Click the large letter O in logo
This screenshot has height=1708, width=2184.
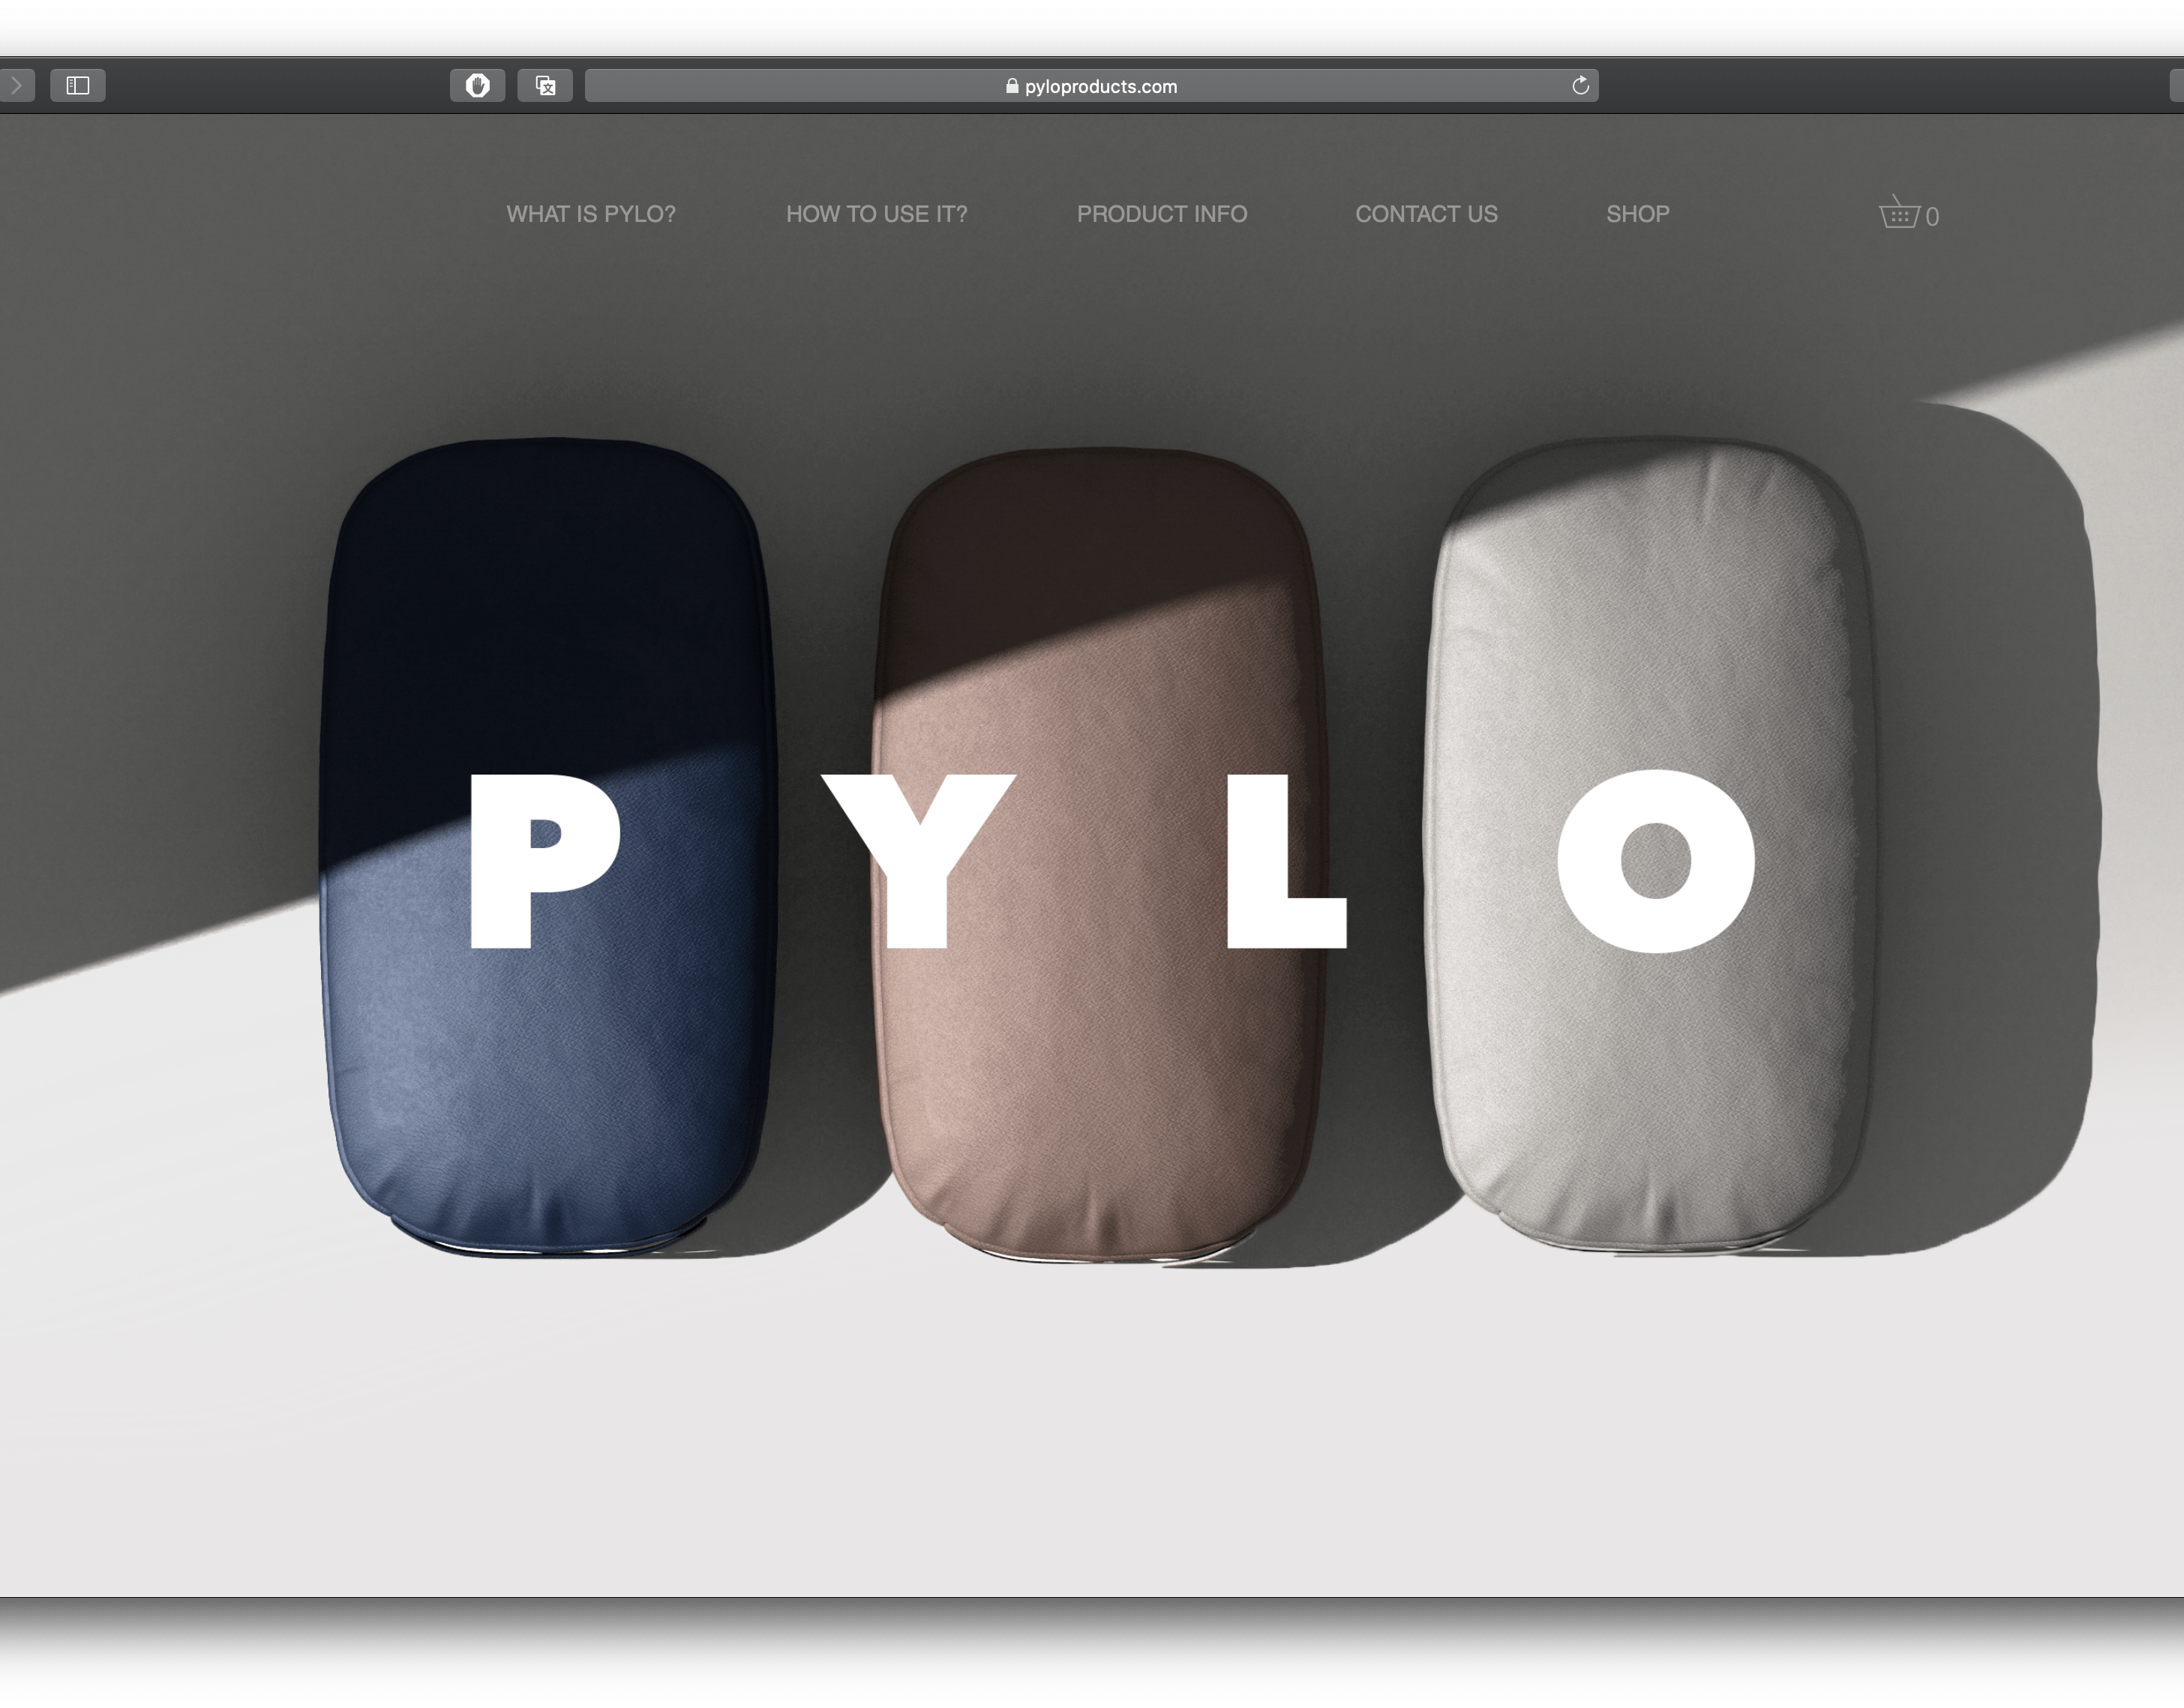pos(1656,861)
